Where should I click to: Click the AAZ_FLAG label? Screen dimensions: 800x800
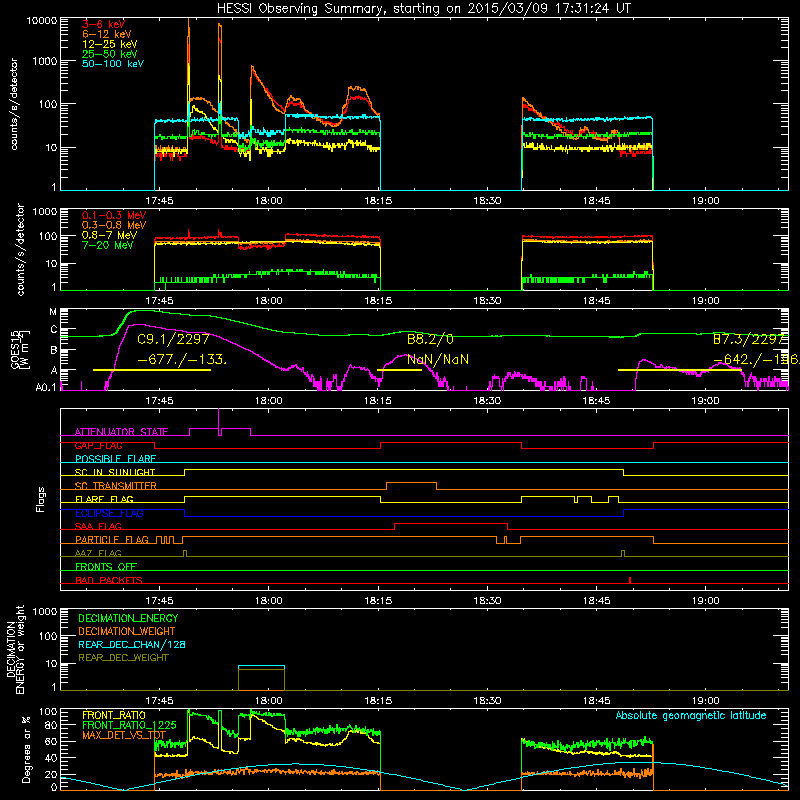[x=98, y=554]
